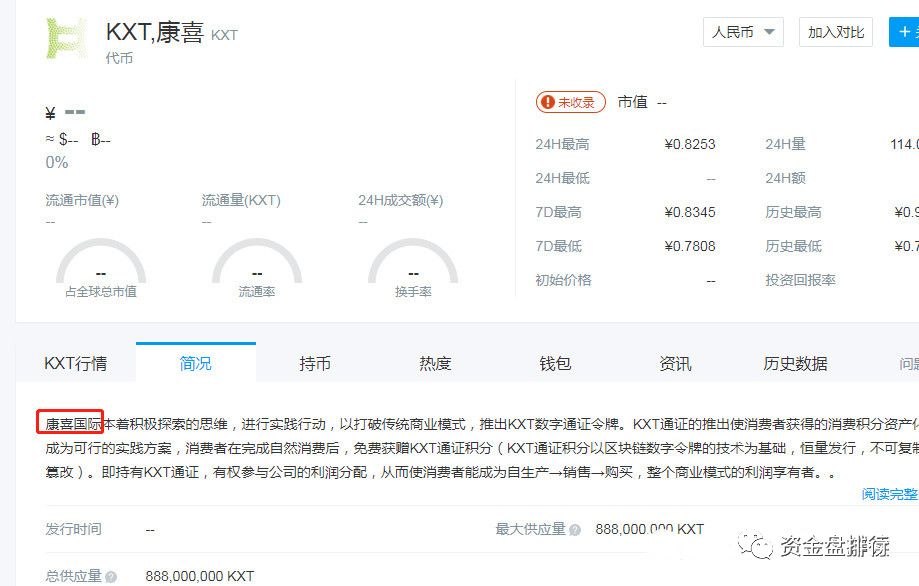Click the 24H额 label

click(785, 178)
